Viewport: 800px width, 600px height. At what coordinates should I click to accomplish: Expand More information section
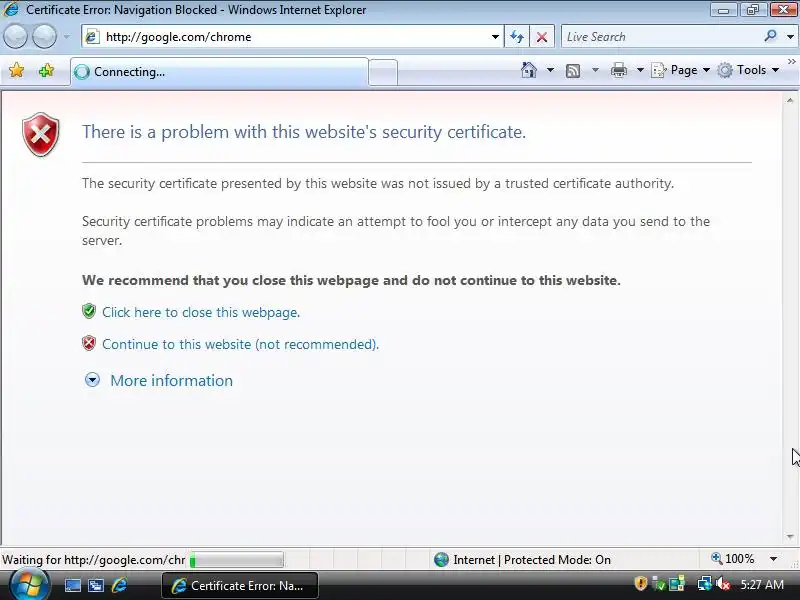pos(92,380)
